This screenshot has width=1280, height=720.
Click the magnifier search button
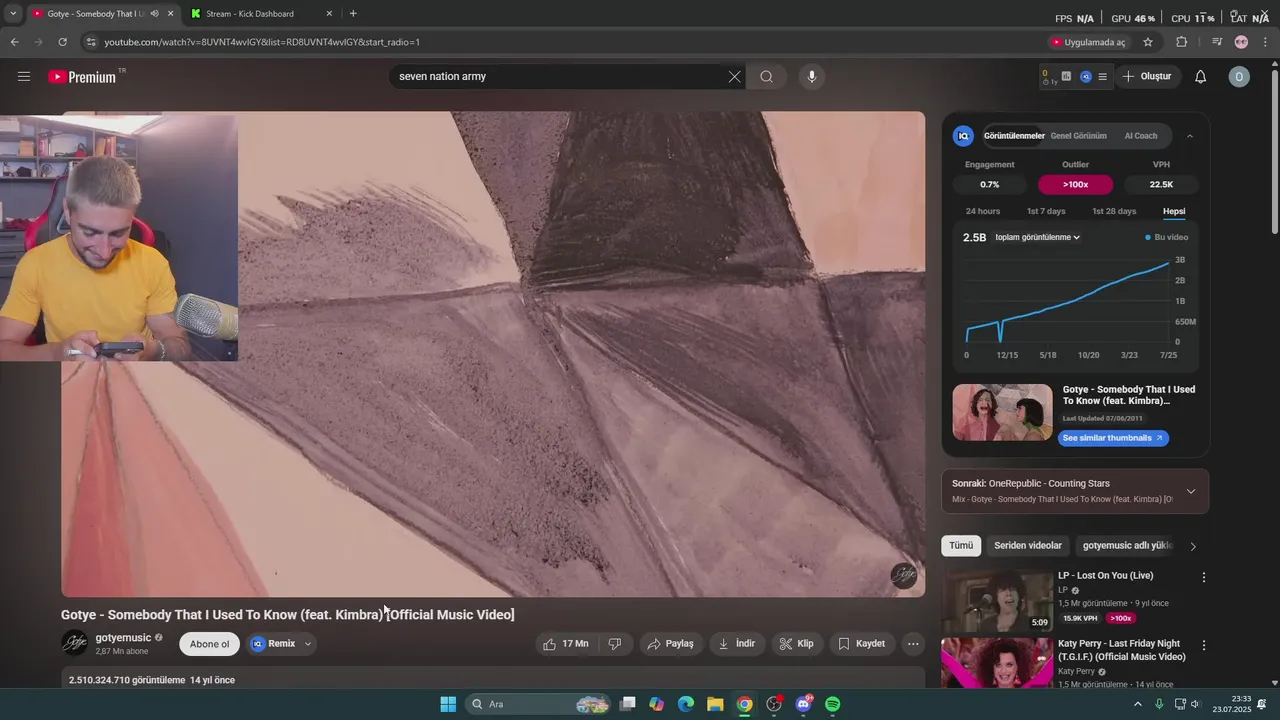pyautogui.click(x=766, y=76)
